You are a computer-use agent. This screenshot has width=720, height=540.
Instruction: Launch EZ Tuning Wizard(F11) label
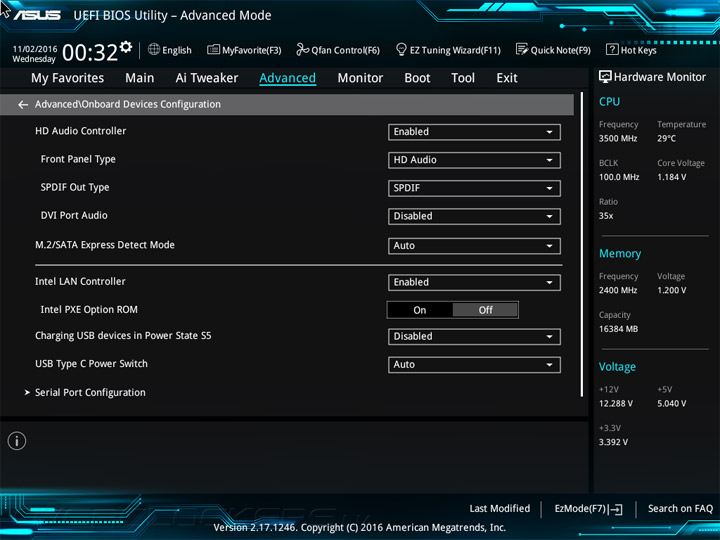[455, 50]
